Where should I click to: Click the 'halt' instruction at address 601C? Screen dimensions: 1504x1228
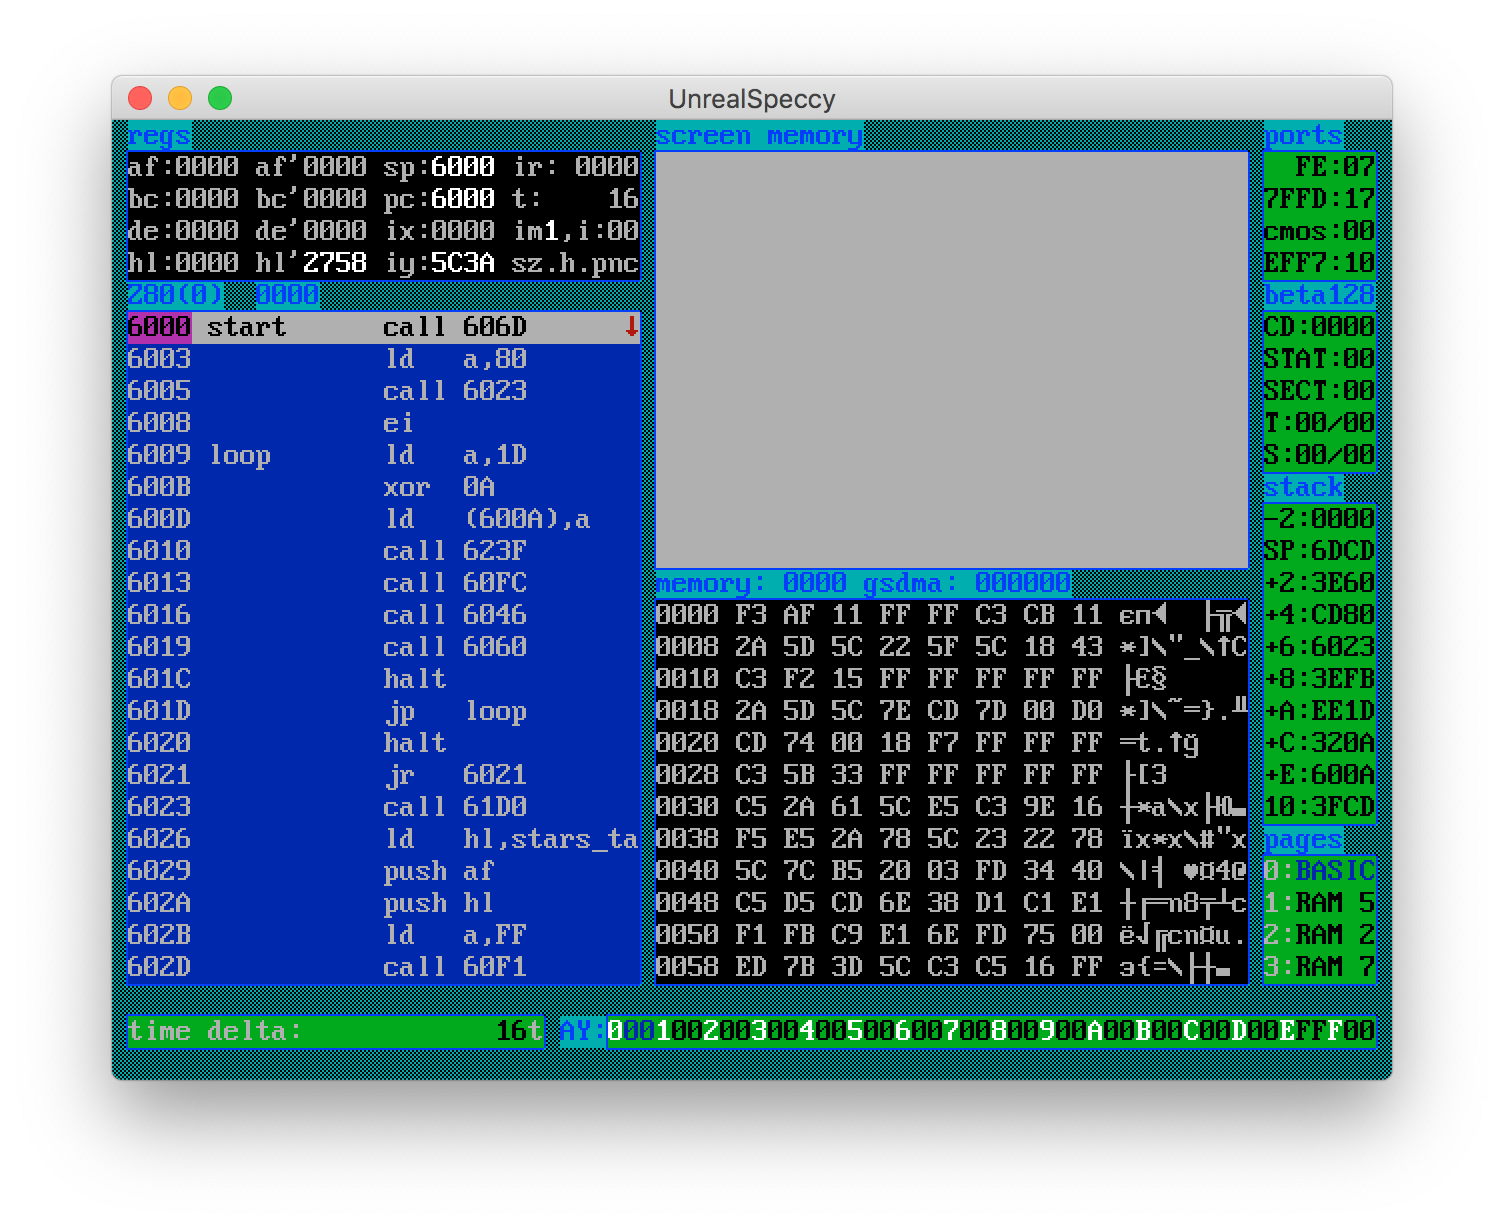tap(414, 679)
